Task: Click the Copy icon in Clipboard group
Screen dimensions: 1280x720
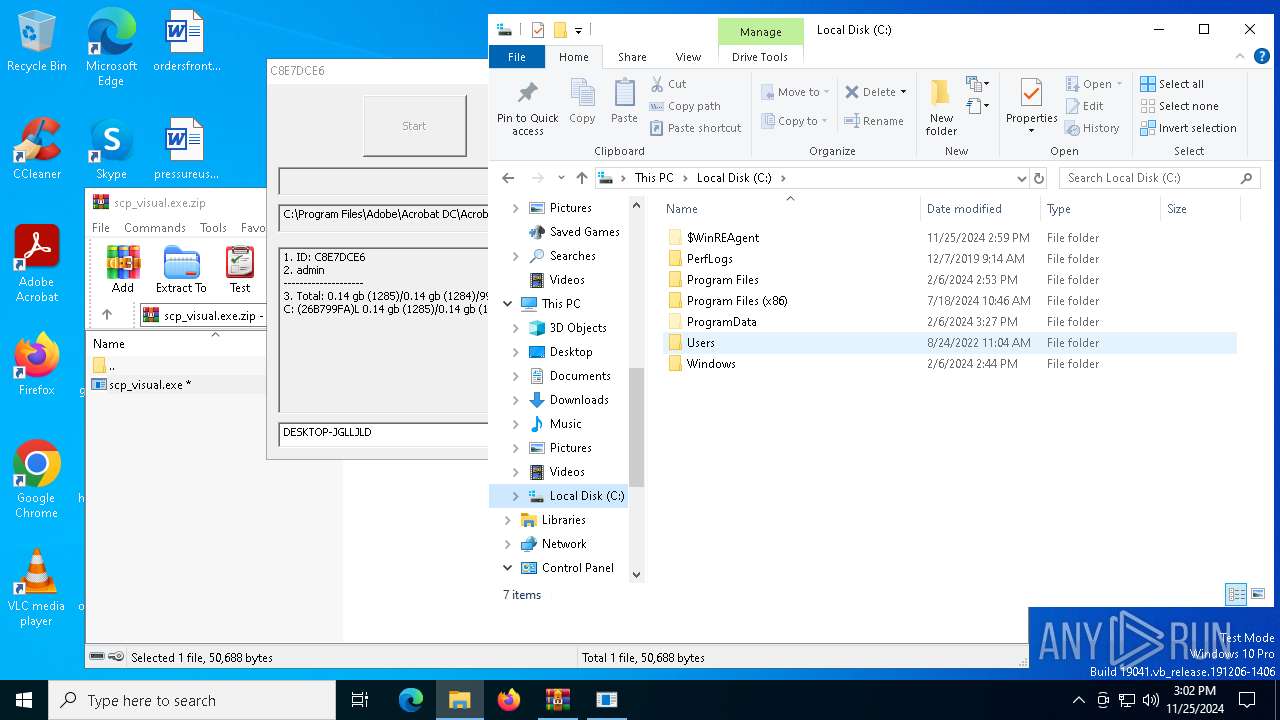Action: [582, 101]
